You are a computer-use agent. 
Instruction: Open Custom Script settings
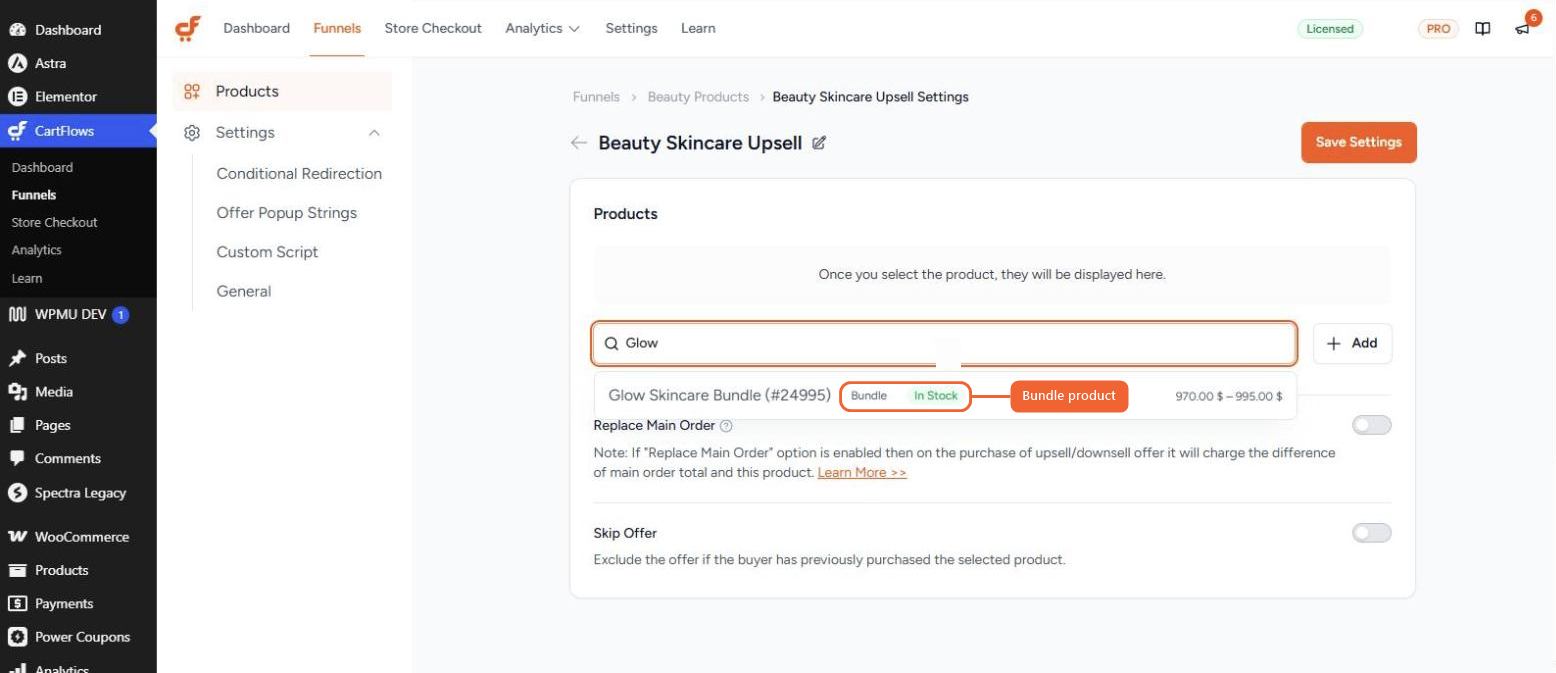coord(267,252)
